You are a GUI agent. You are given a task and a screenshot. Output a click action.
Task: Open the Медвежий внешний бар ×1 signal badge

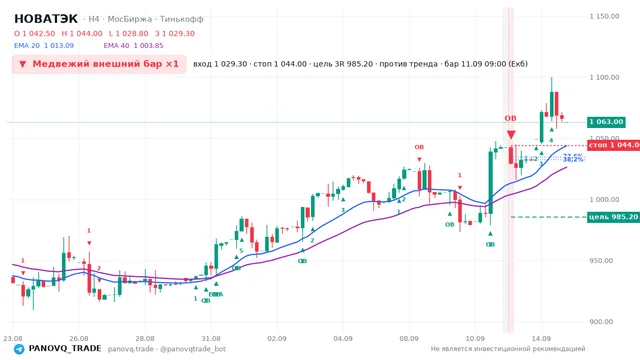(99, 64)
